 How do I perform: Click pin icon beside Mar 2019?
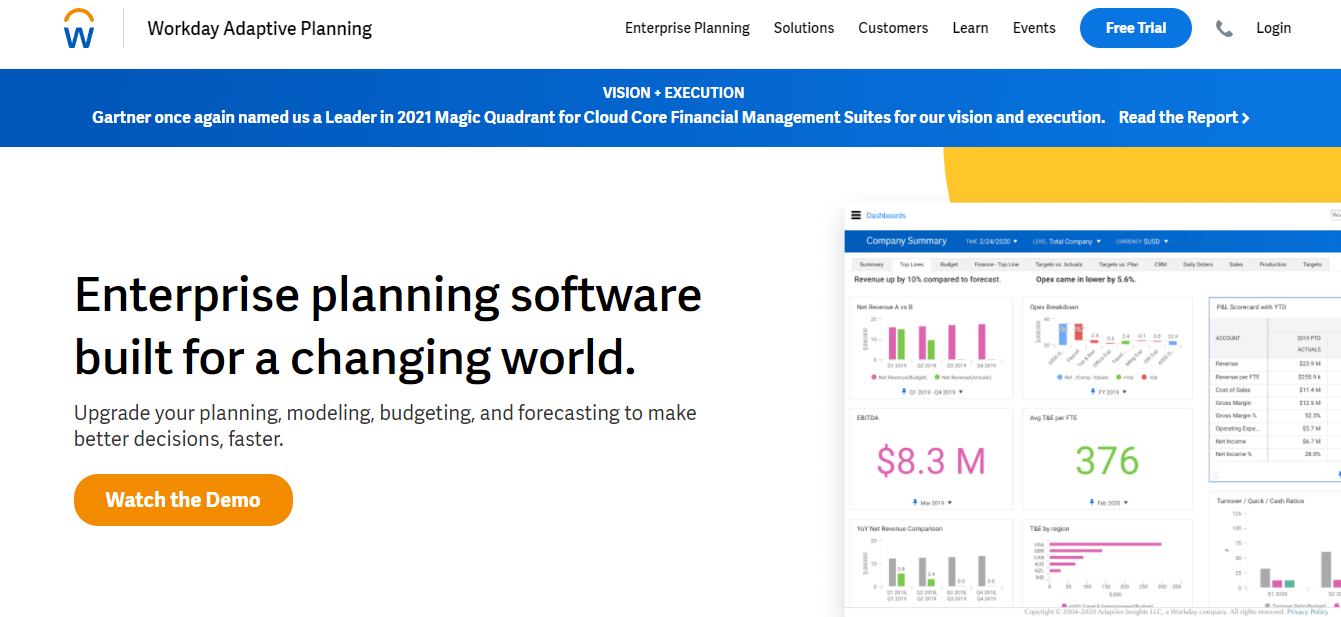915,502
